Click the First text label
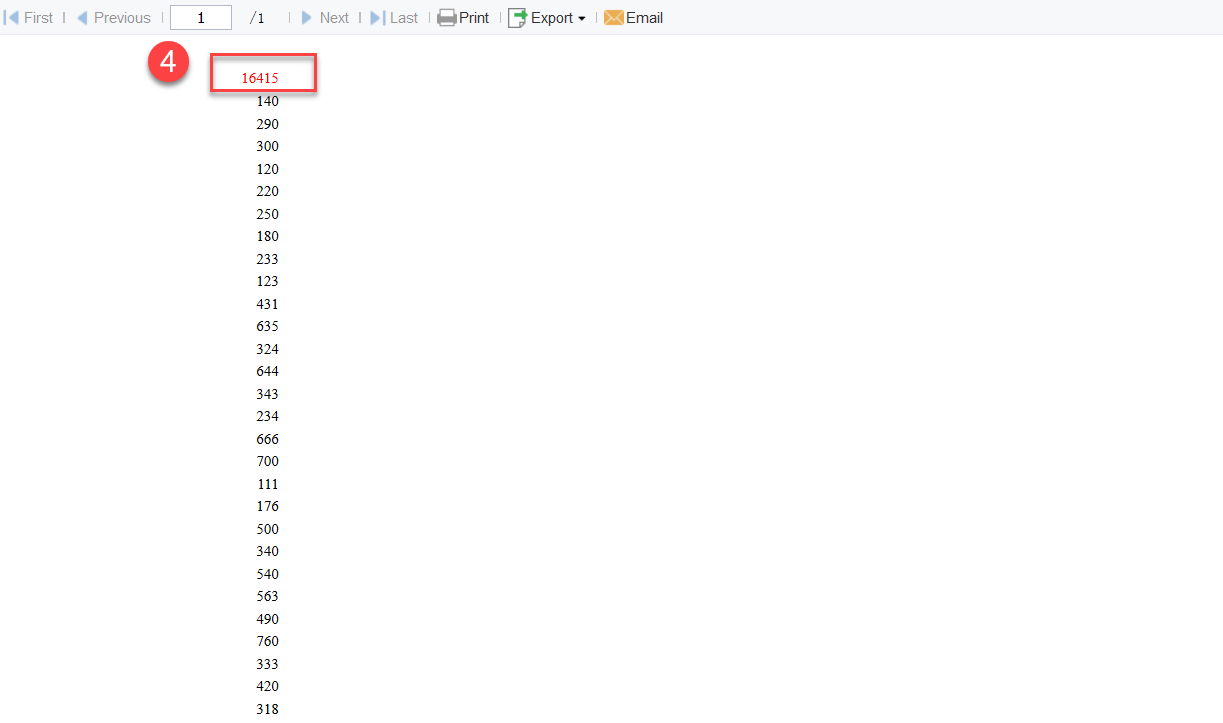Screen dimensions: 1223x723 [x=38, y=17]
